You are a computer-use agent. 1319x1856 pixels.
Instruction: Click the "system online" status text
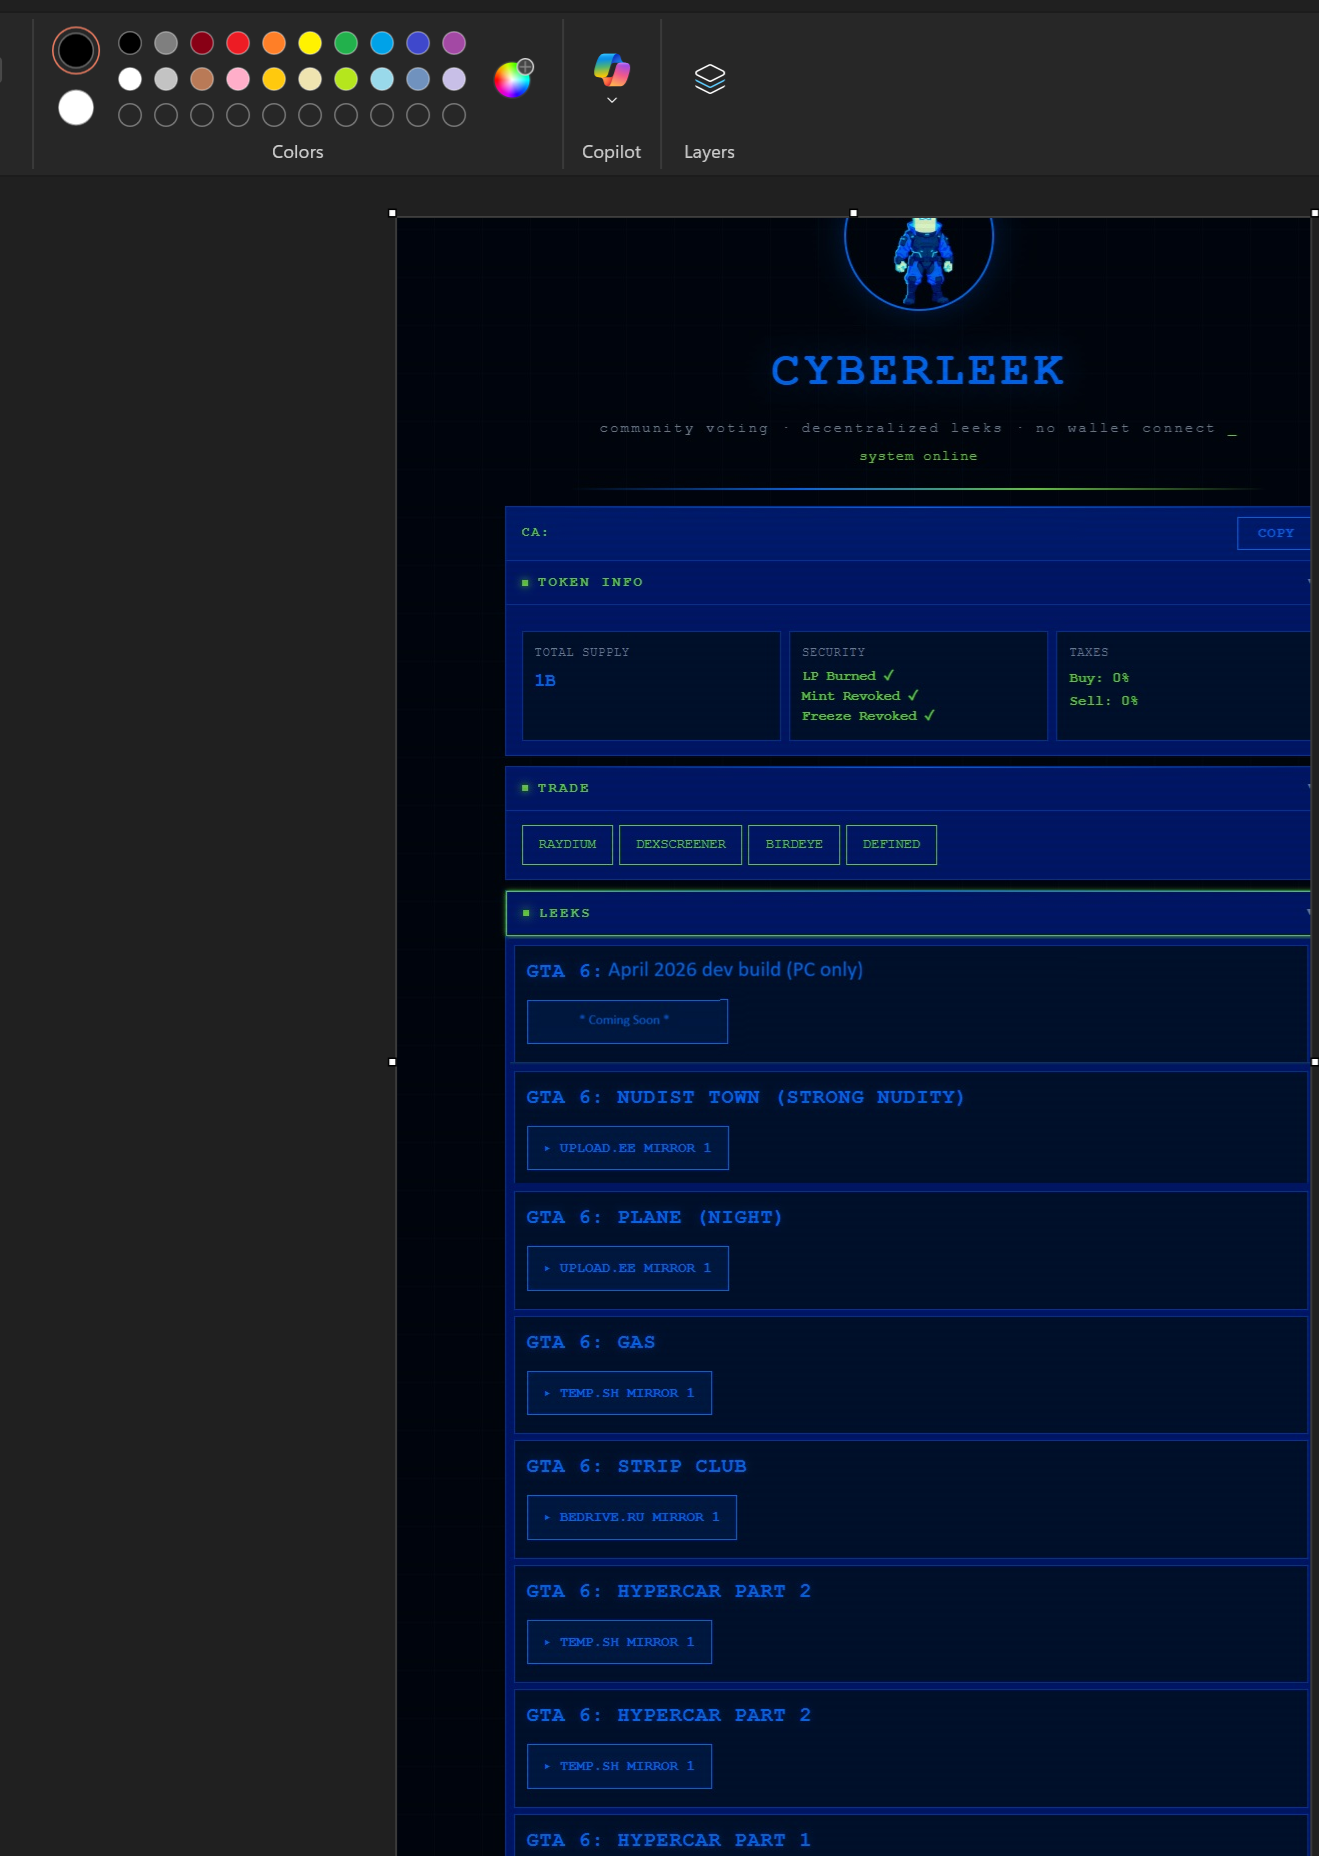918,456
